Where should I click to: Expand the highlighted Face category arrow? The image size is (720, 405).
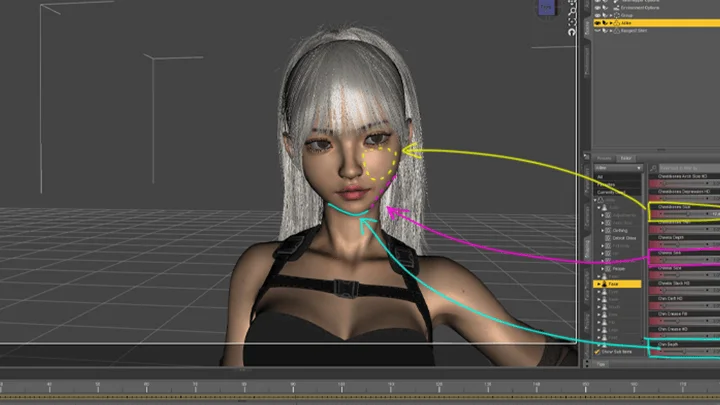599,284
